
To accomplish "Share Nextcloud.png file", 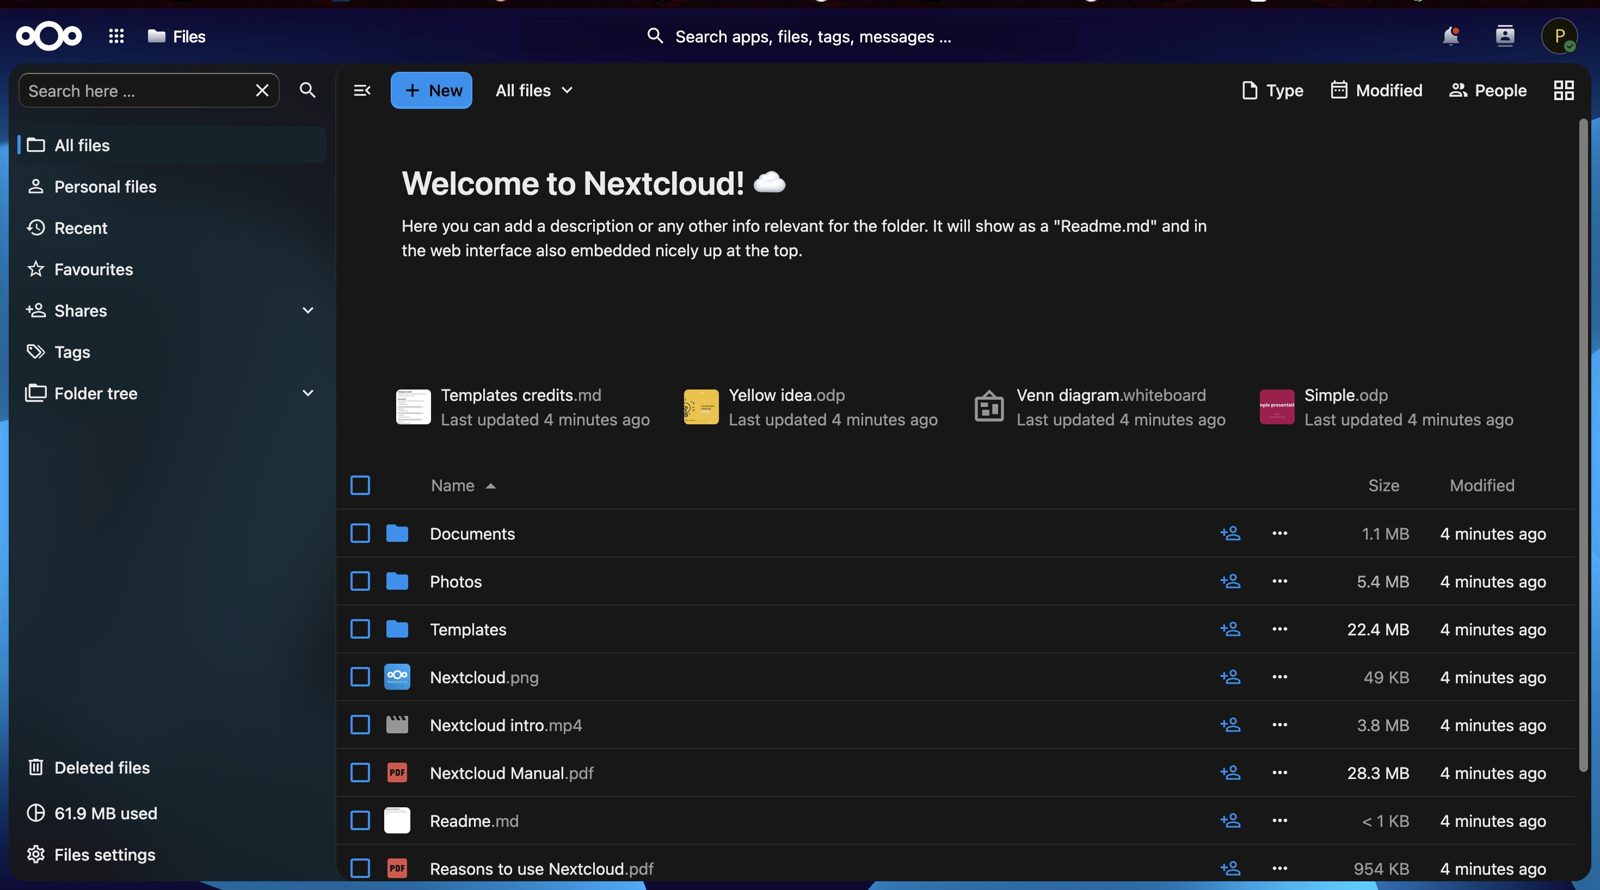I will (1230, 677).
